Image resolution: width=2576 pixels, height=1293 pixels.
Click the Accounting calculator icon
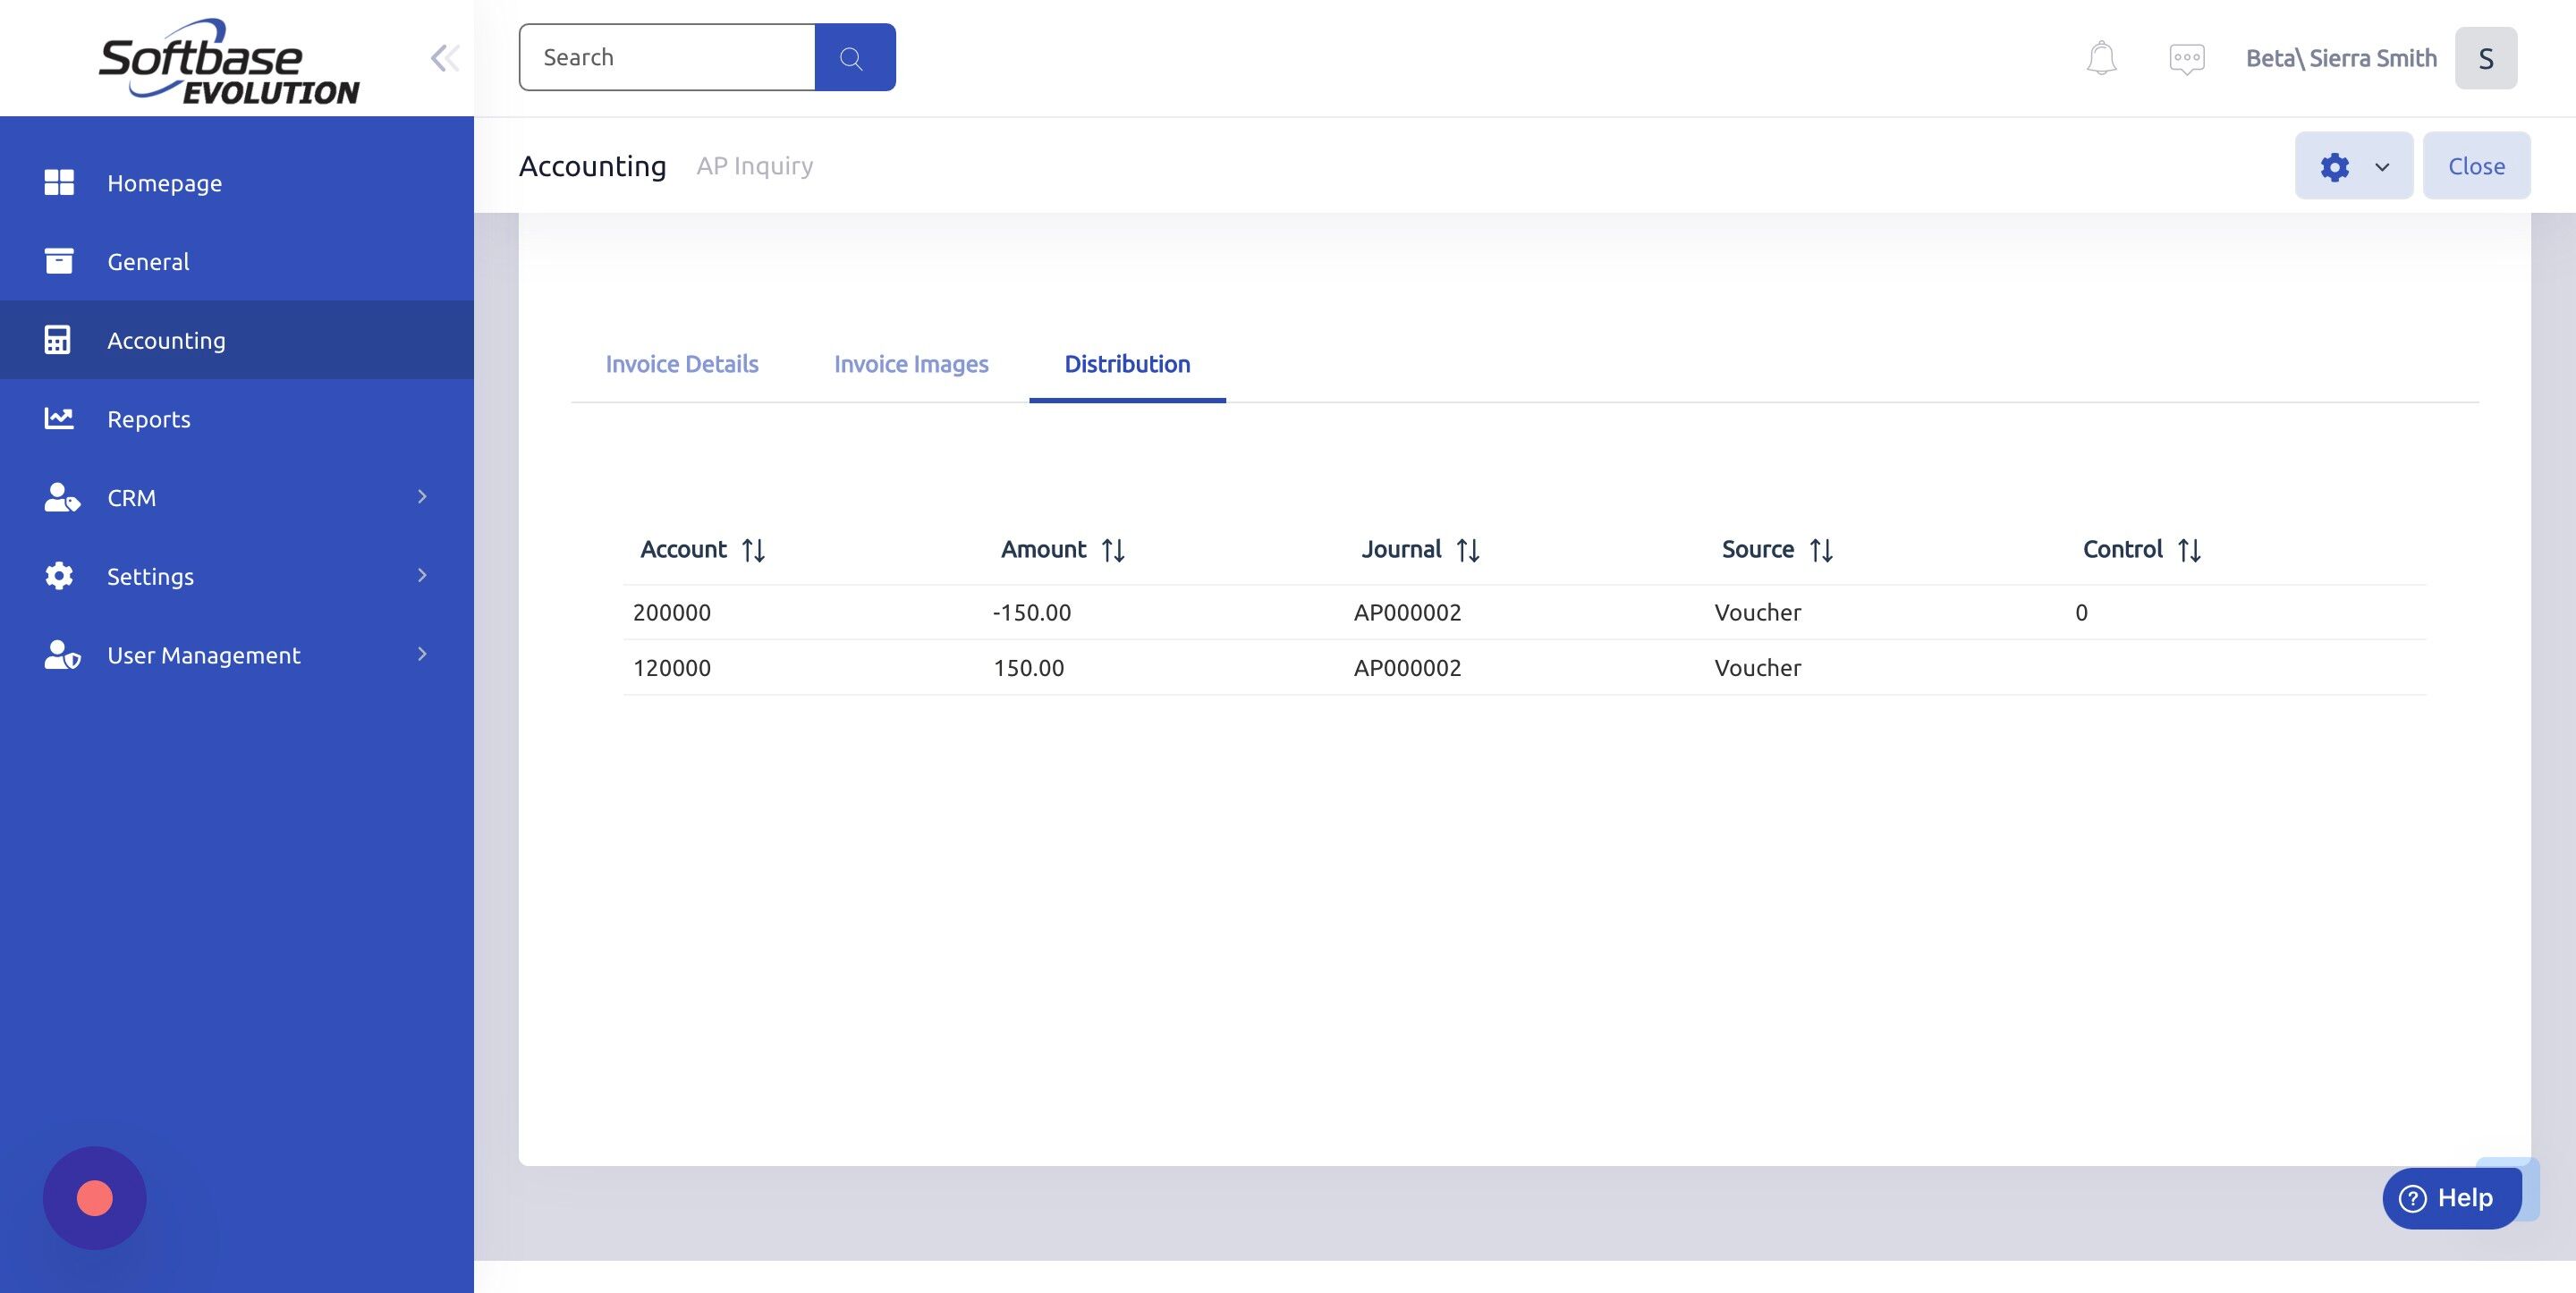click(x=60, y=340)
